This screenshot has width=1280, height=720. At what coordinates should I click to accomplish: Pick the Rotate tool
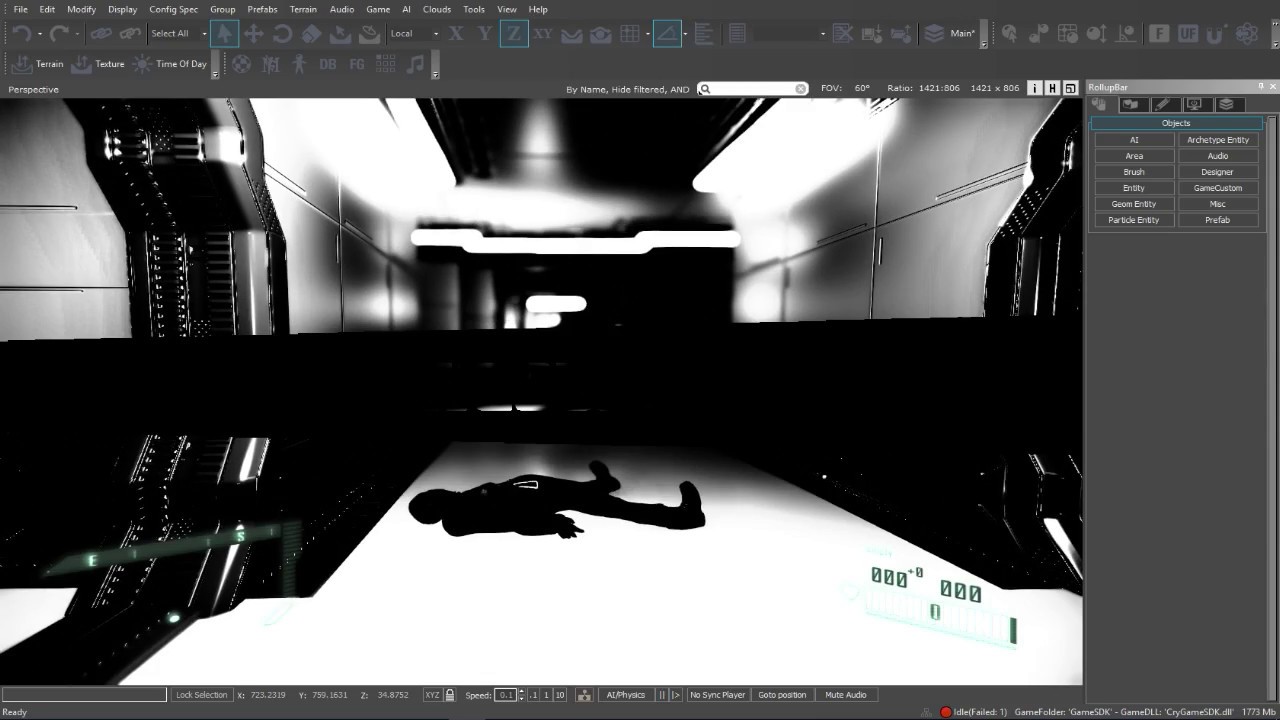click(x=283, y=33)
